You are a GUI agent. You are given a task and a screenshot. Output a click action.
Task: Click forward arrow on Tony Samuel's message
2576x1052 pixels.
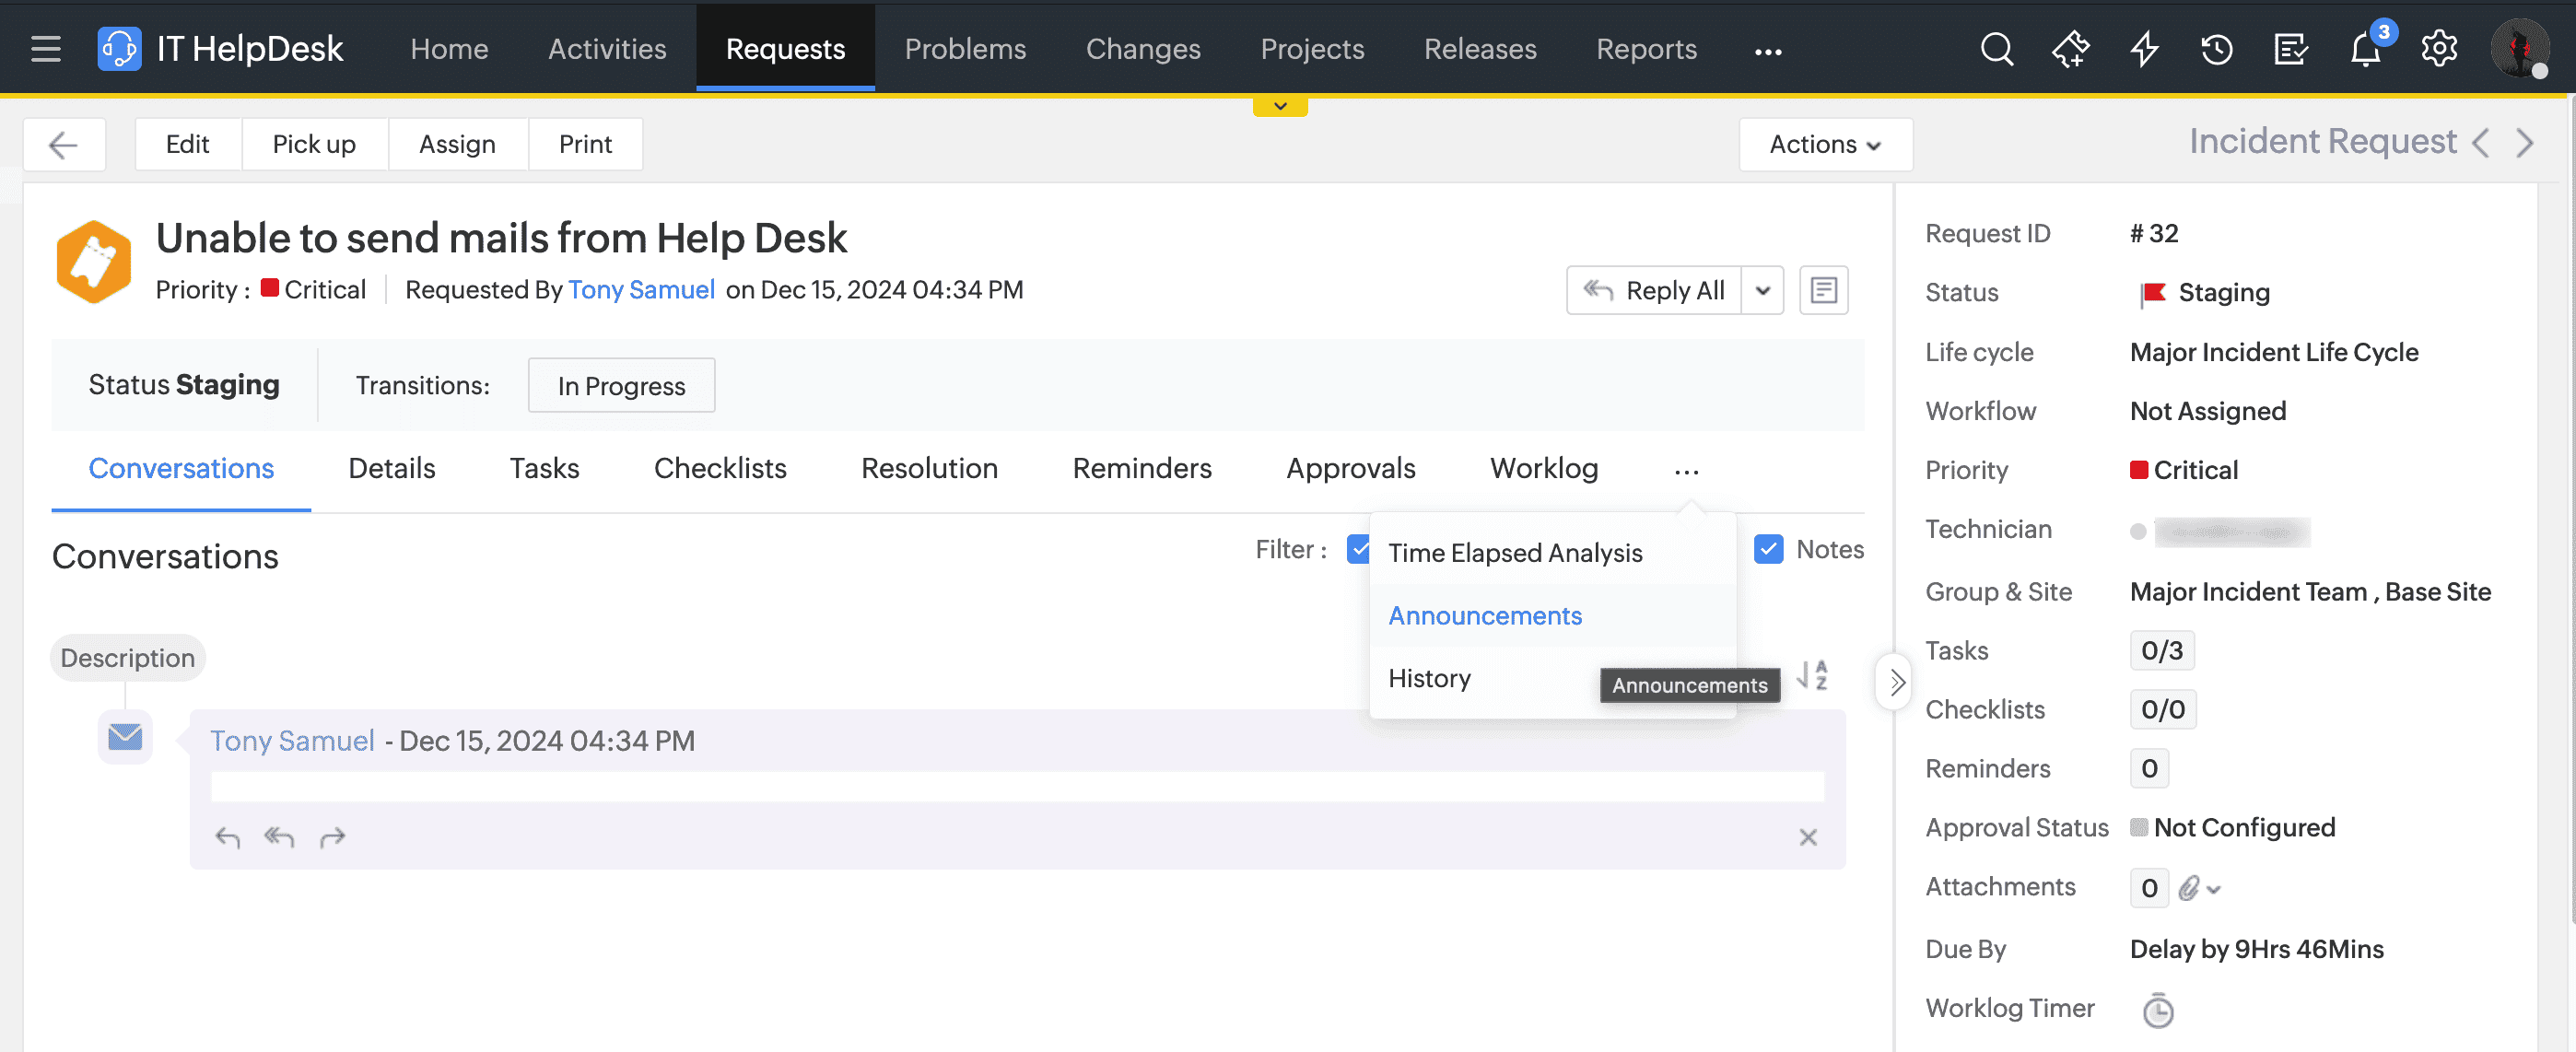[x=332, y=837]
